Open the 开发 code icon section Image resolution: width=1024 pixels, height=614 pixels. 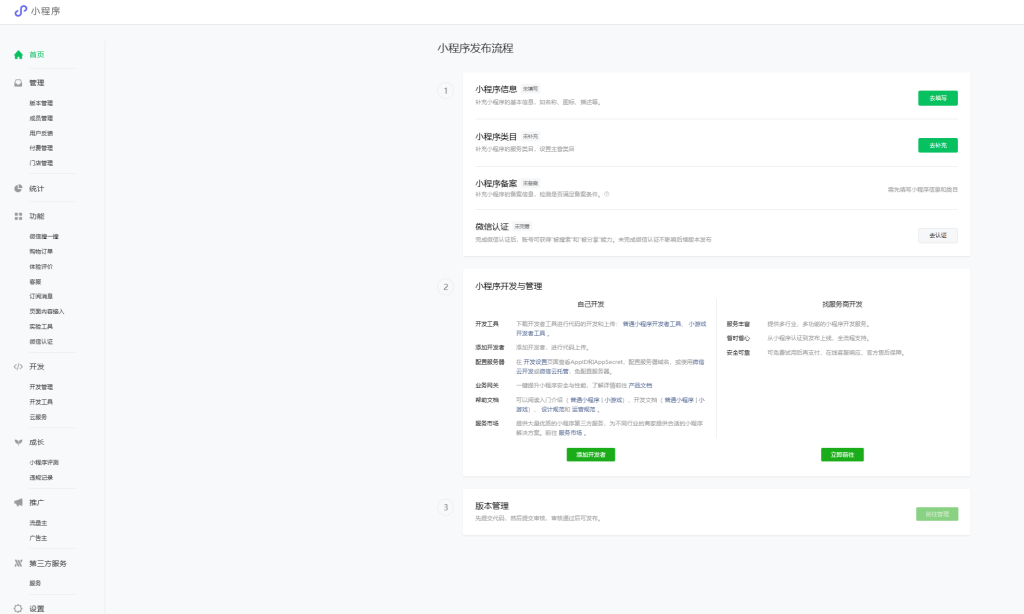pos(17,365)
